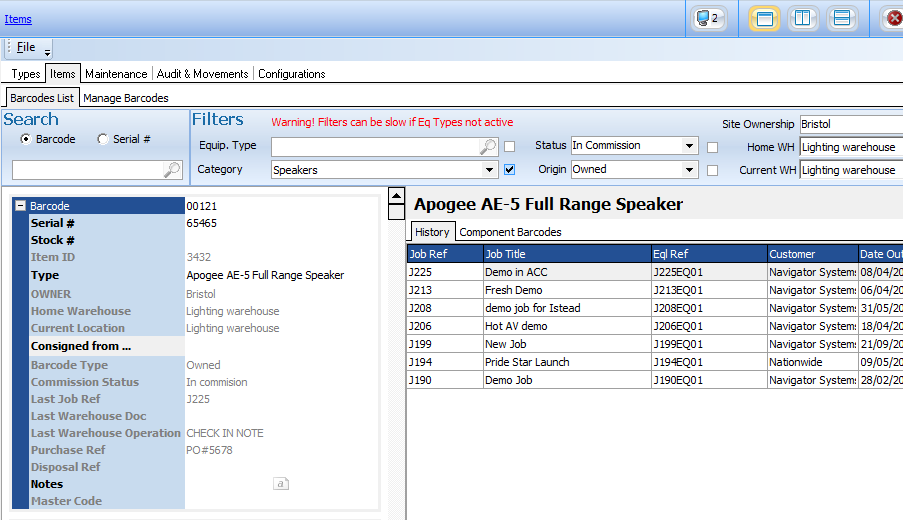
Task: Click the Equip. Type lookup magnifier
Action: pyautogui.click(x=488, y=147)
